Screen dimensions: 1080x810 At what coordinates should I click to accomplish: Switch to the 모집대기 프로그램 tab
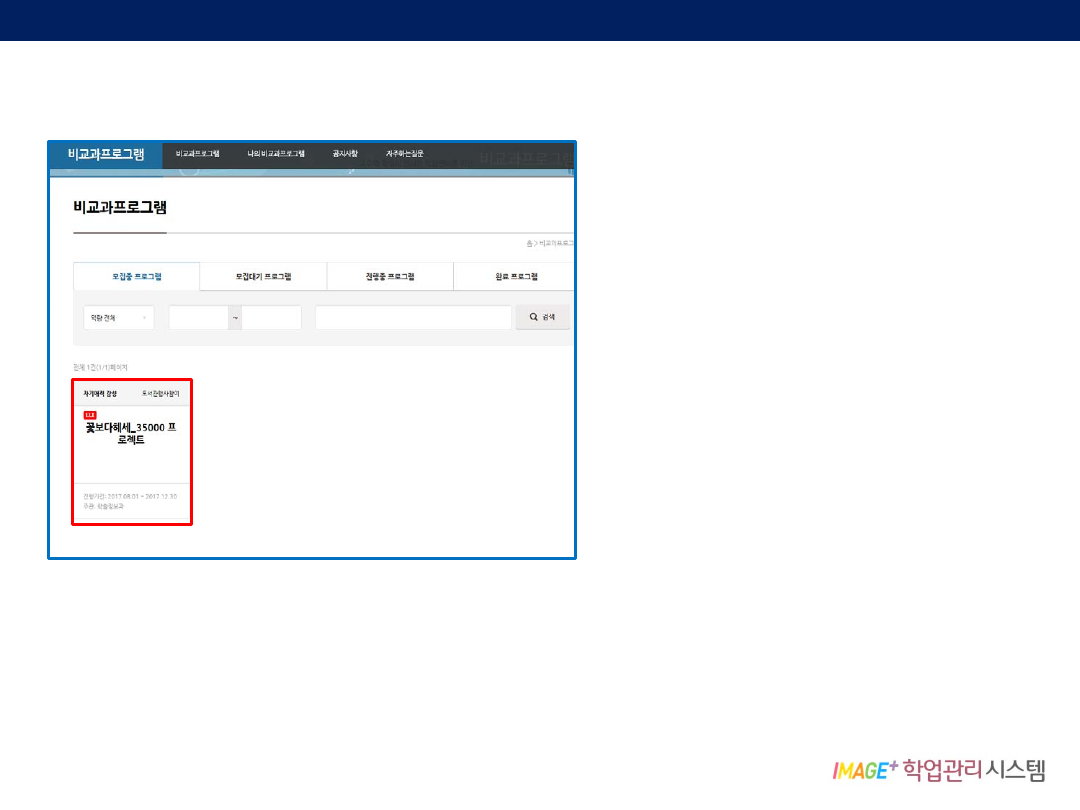point(263,276)
